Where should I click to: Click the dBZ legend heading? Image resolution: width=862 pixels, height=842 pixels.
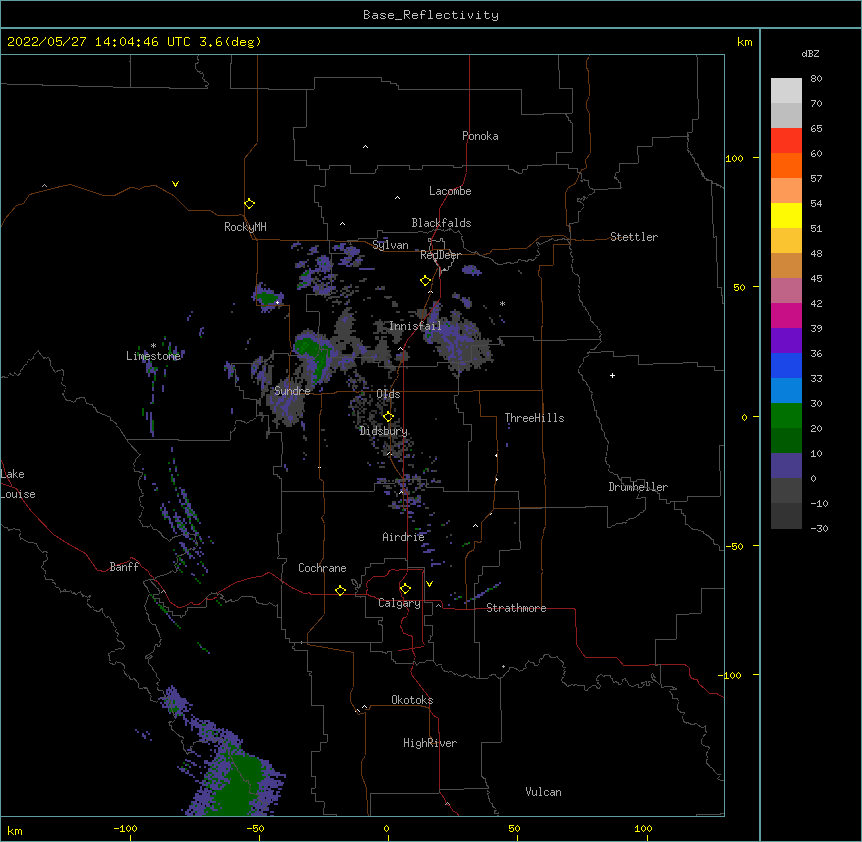[810, 53]
